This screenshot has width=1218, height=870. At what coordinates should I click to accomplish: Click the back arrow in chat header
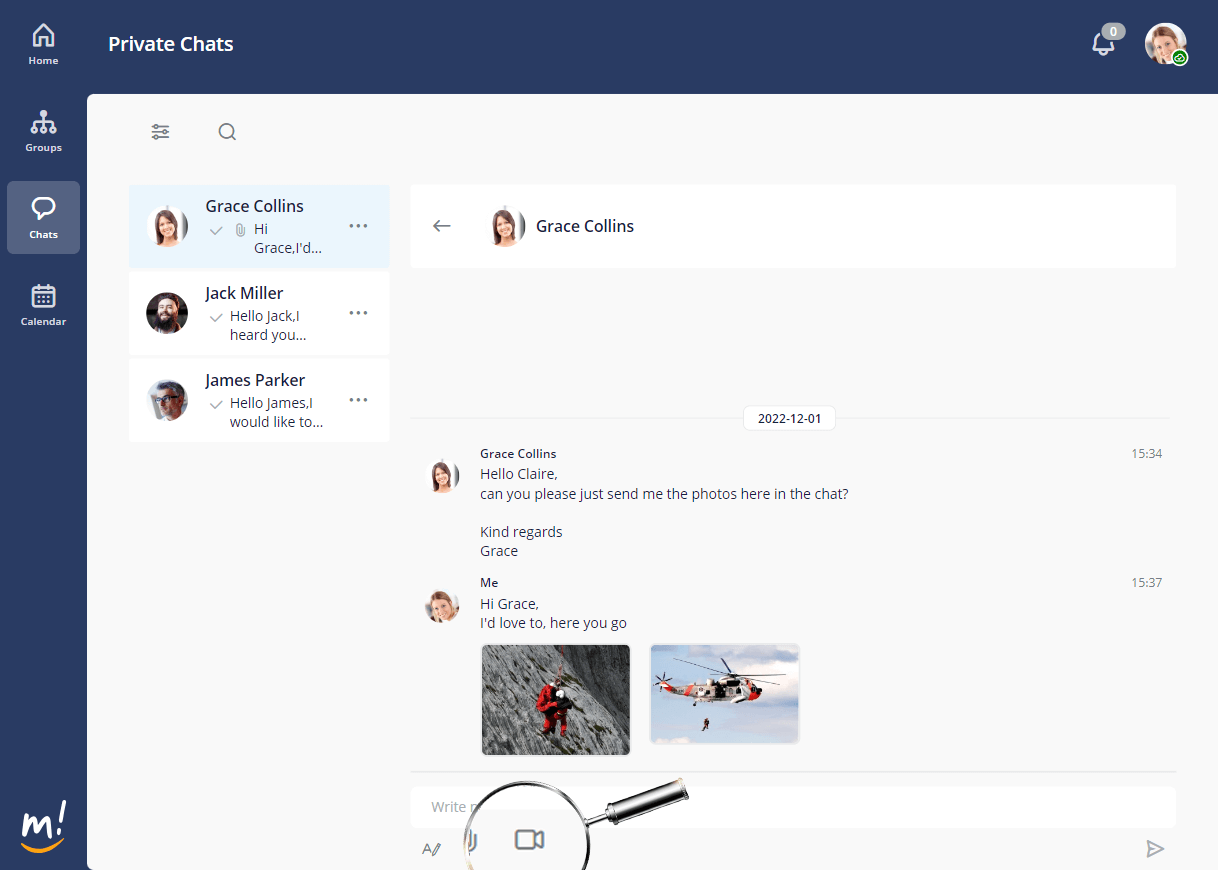pos(442,226)
